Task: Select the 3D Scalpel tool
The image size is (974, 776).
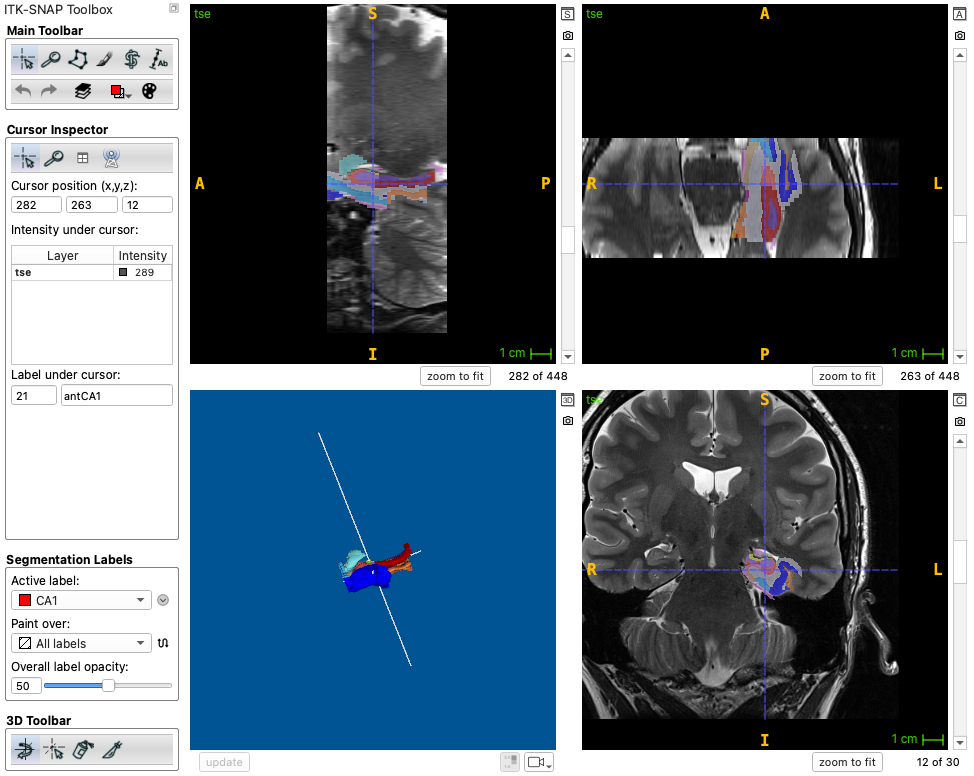Action: tap(112, 749)
